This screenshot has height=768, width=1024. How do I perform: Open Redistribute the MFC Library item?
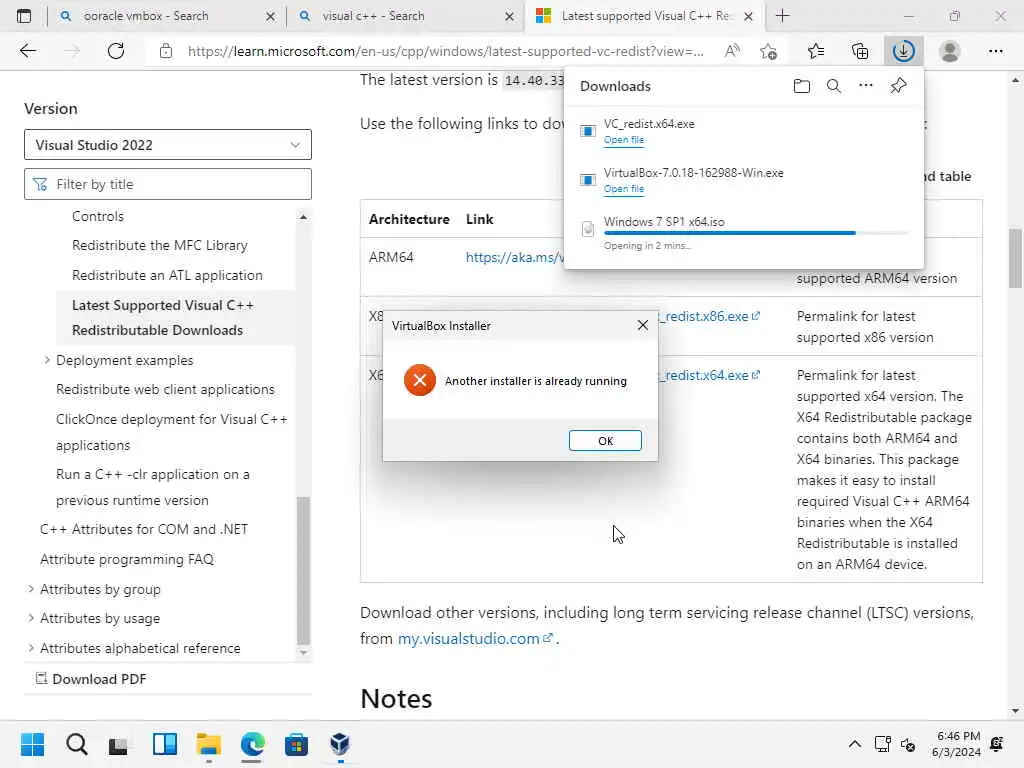click(x=160, y=245)
